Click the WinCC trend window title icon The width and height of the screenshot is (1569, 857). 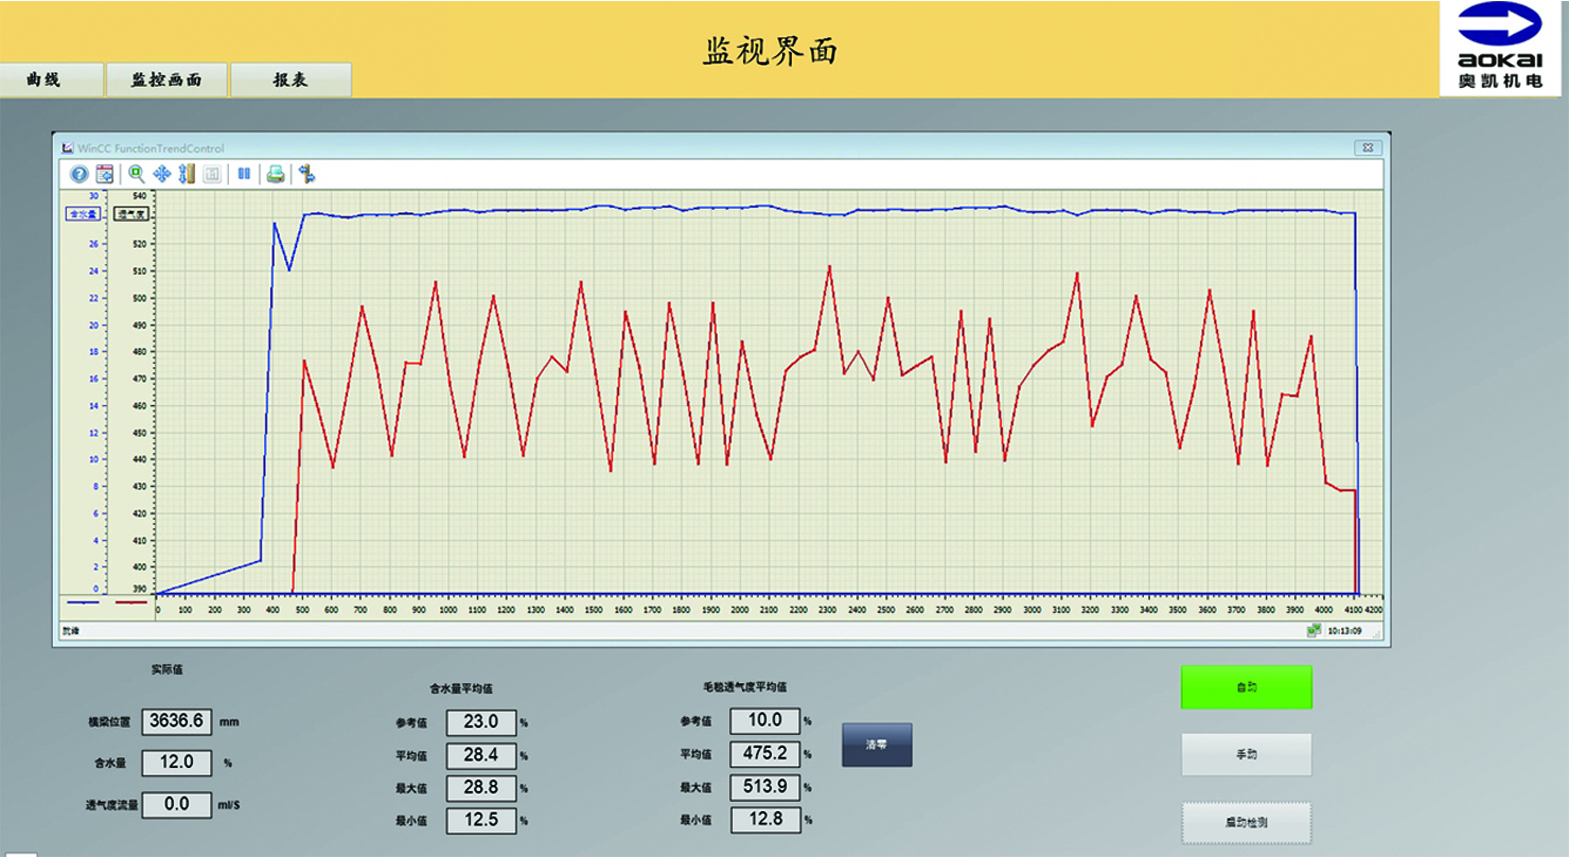(68, 148)
